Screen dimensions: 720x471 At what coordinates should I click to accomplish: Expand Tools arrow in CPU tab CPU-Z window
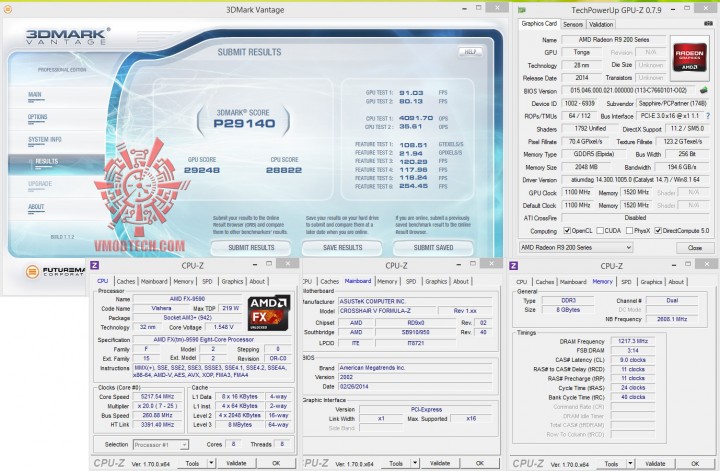click(x=211, y=463)
